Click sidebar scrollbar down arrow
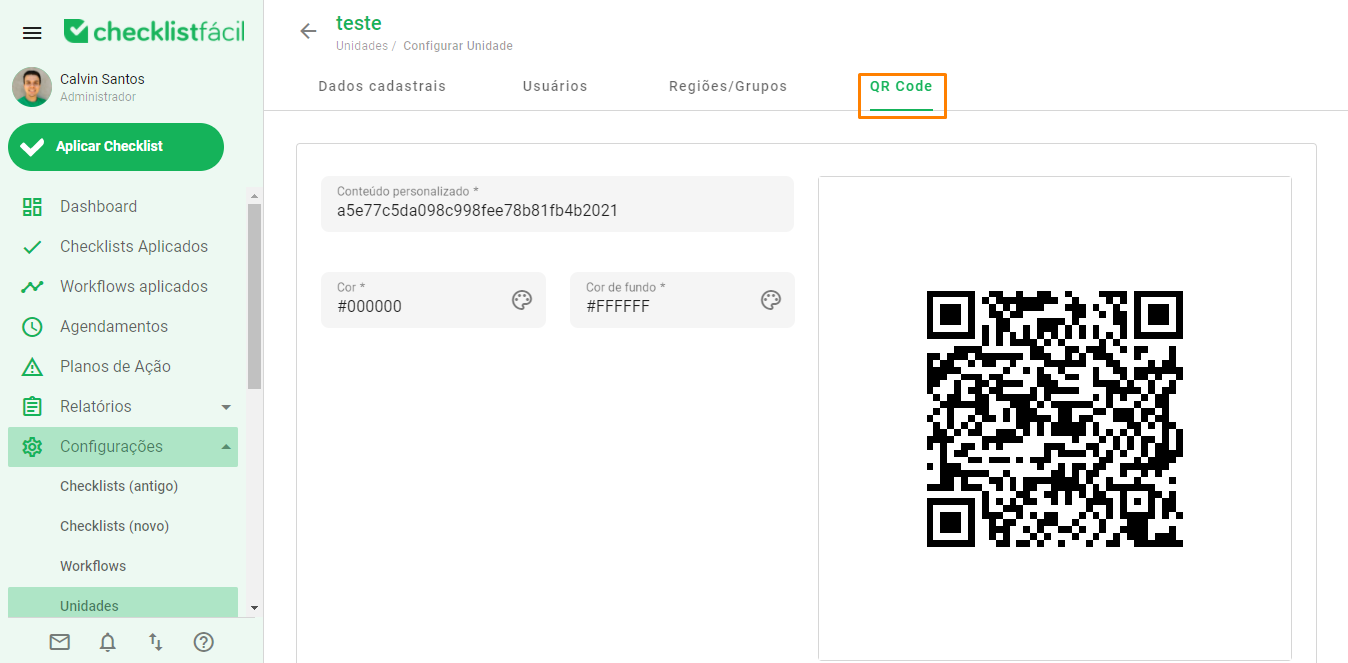The width and height of the screenshot is (1348, 663). point(254,607)
